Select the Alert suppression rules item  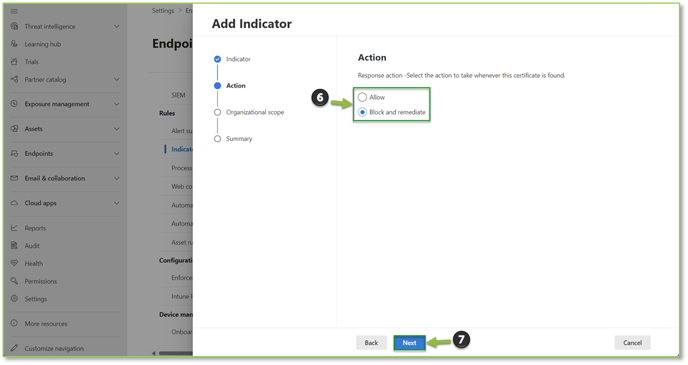[x=182, y=131]
